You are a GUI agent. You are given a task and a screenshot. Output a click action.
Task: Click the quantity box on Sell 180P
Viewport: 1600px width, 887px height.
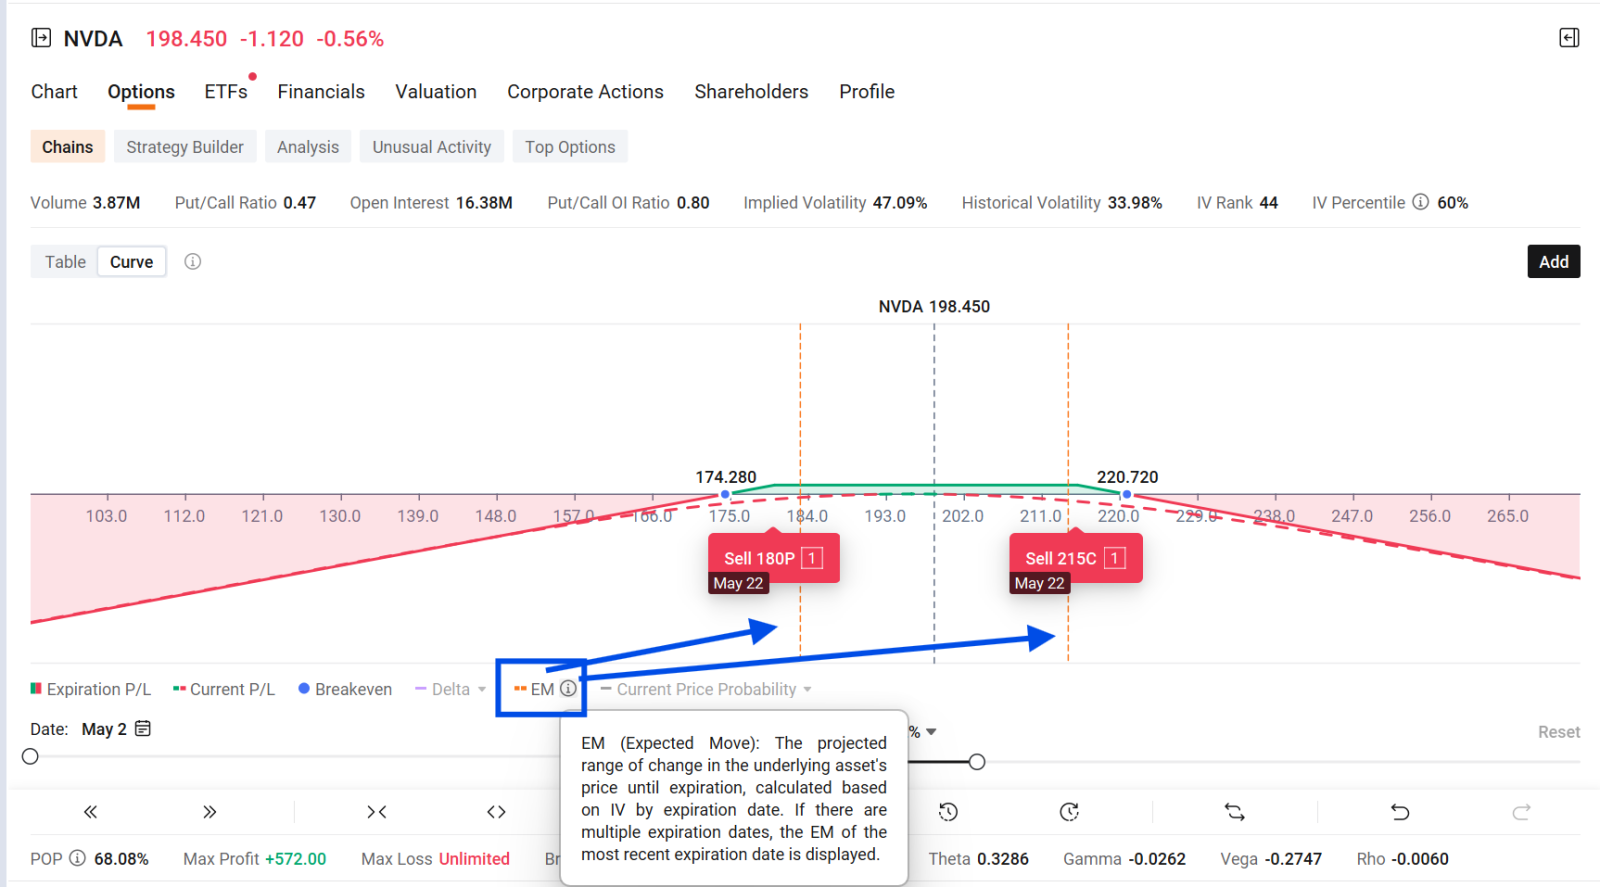[x=812, y=558]
